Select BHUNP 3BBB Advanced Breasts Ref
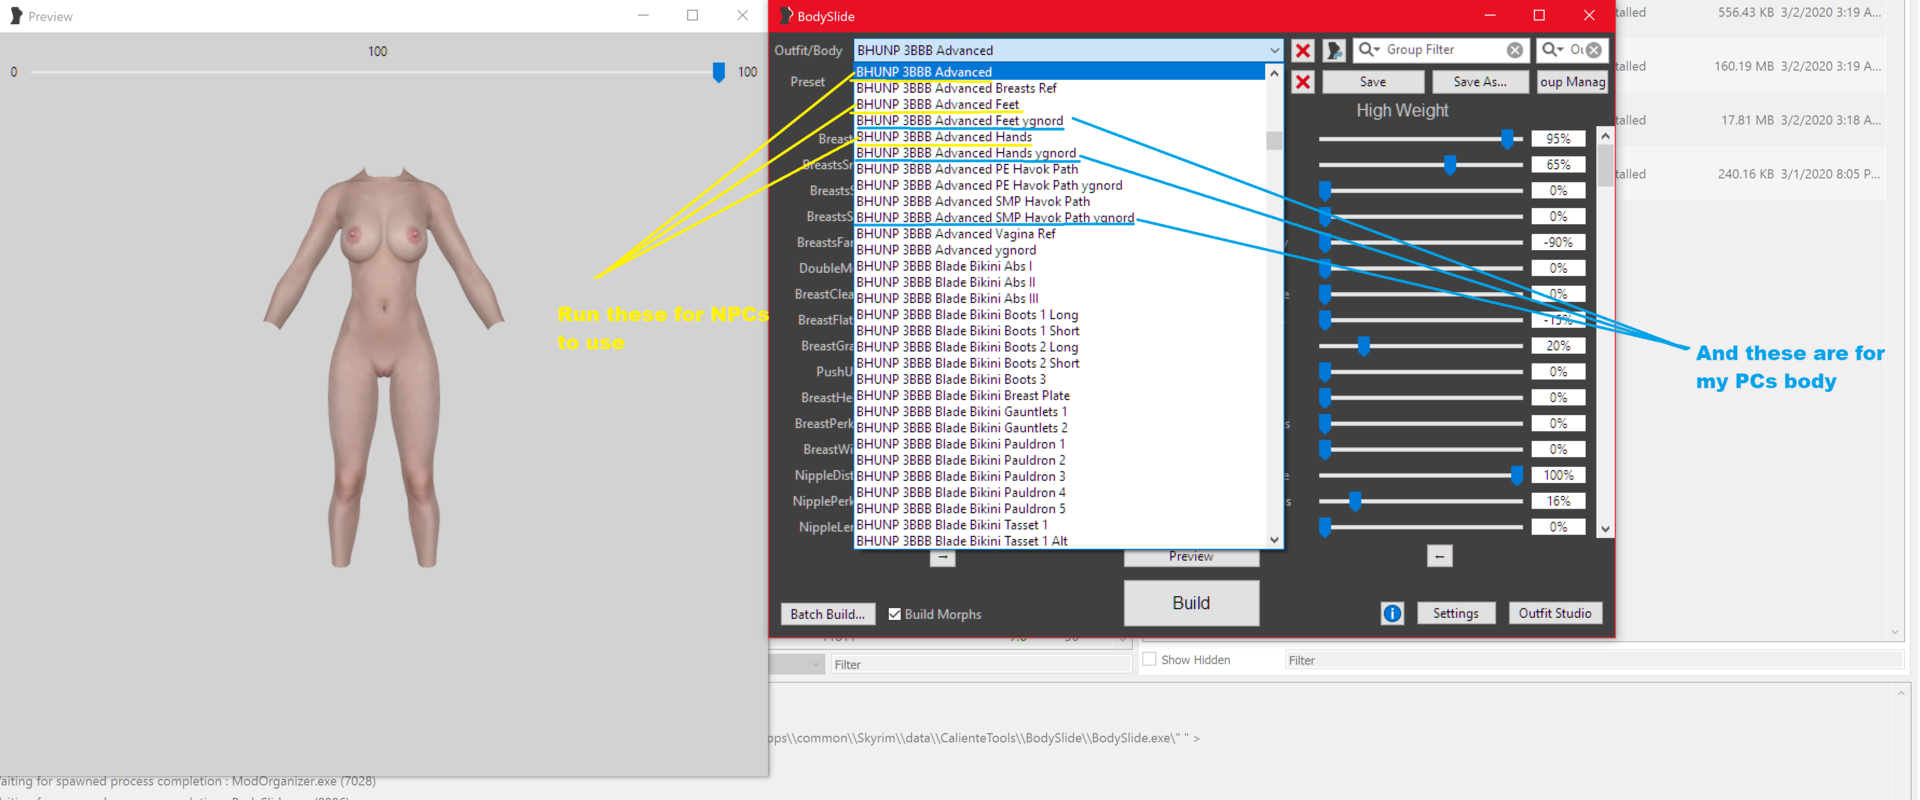 pyautogui.click(x=1060, y=88)
